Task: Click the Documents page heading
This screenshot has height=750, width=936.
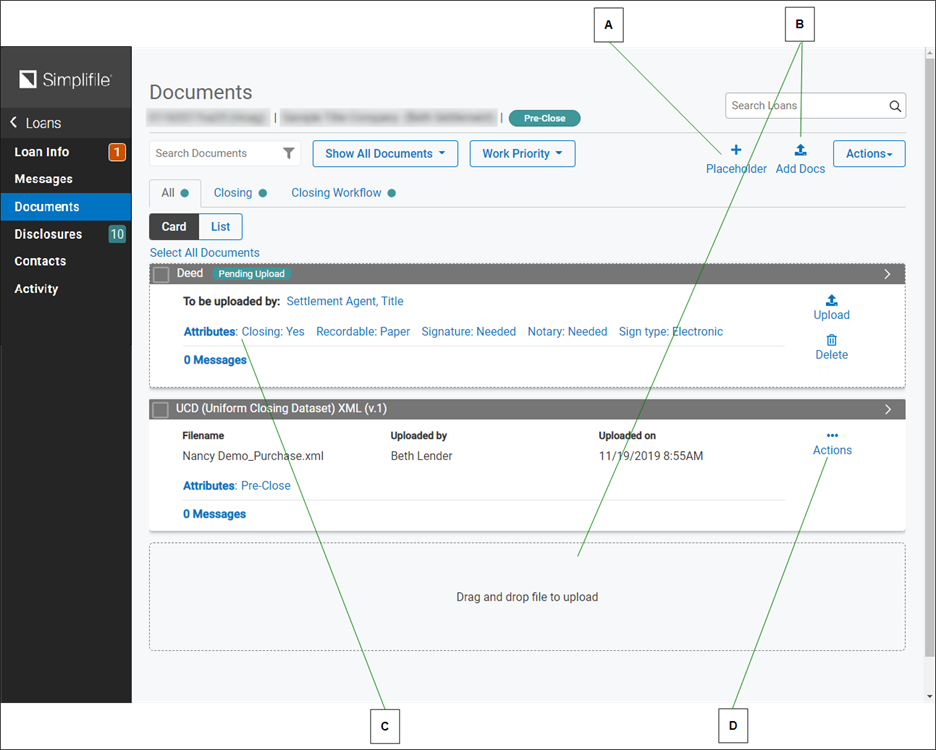Action: [x=201, y=92]
